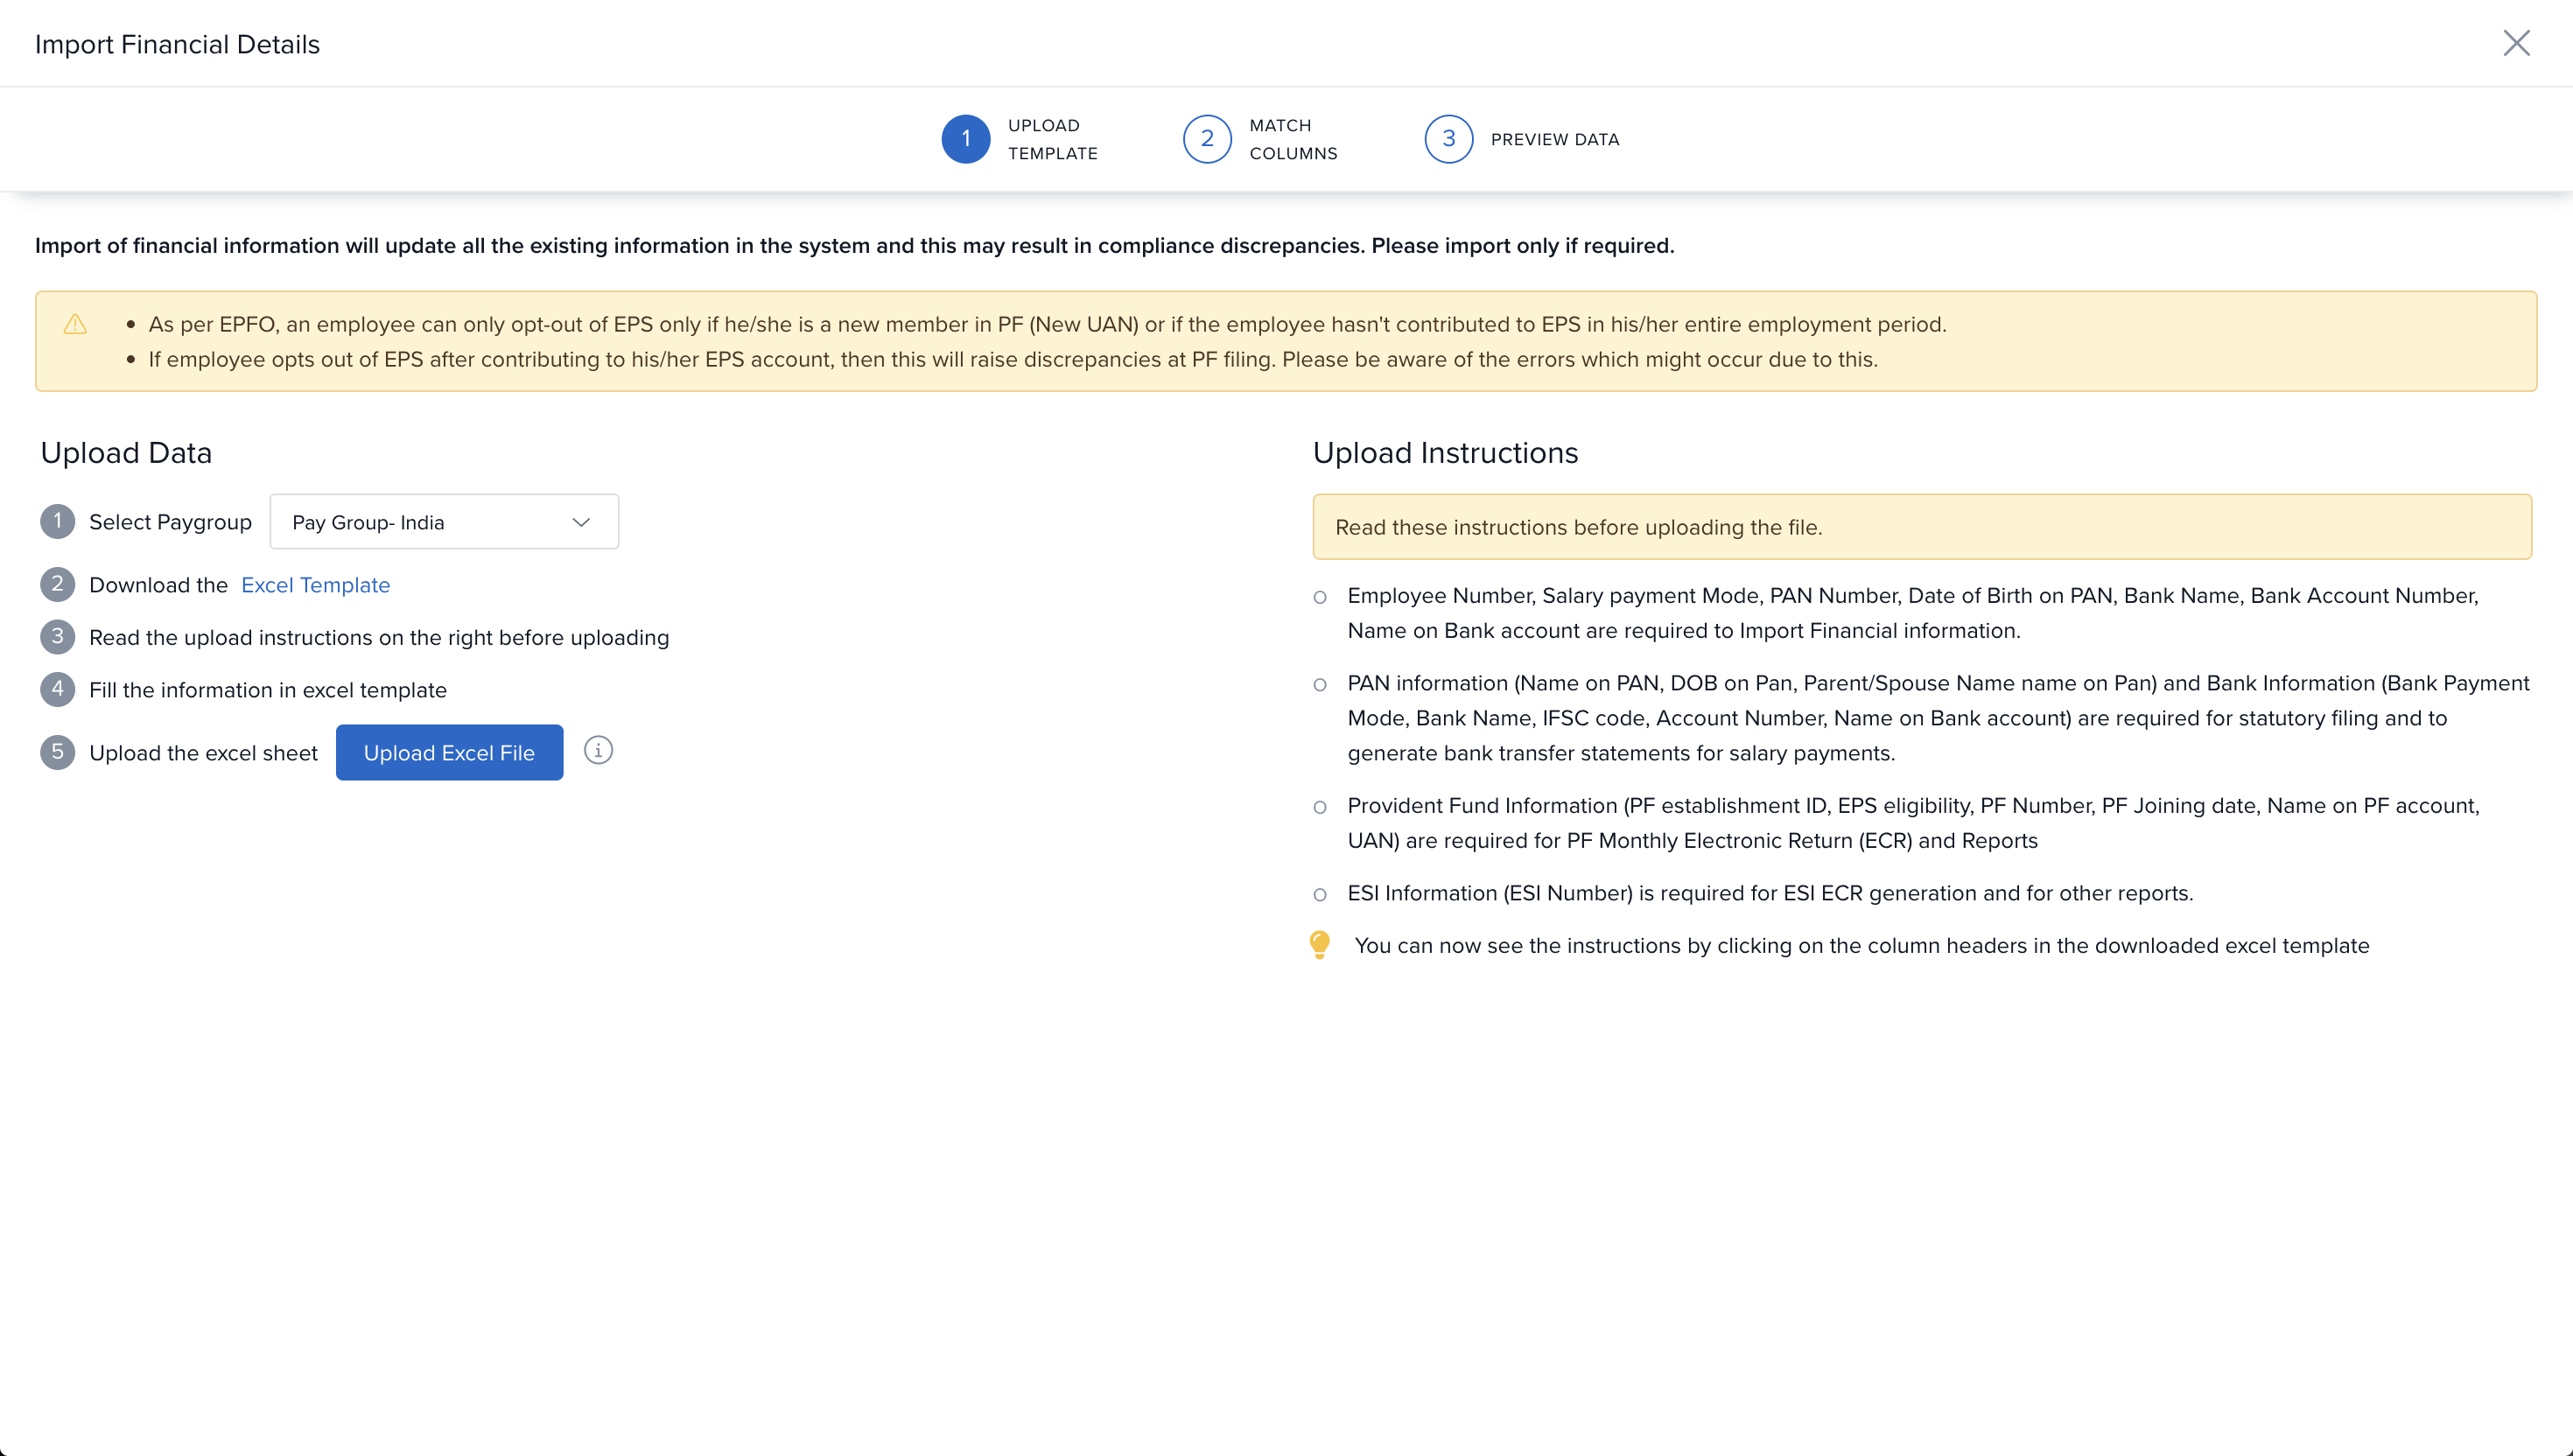The width and height of the screenshot is (2573, 1456).
Task: Go to the Match Columns step label
Action: pyautogui.click(x=1292, y=139)
